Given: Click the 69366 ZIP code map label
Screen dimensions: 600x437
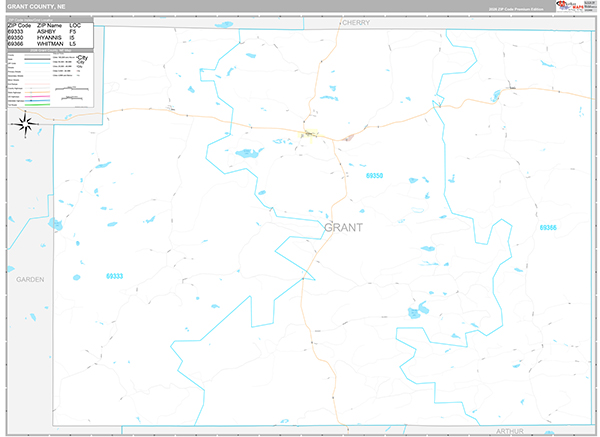Looking at the screenshot, I should click(549, 228).
